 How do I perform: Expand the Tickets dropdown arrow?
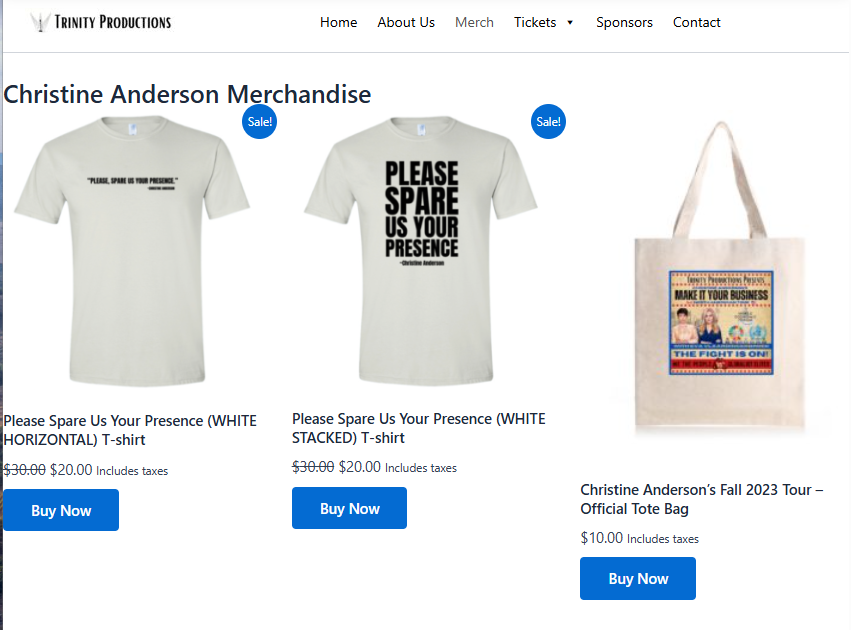coord(570,23)
